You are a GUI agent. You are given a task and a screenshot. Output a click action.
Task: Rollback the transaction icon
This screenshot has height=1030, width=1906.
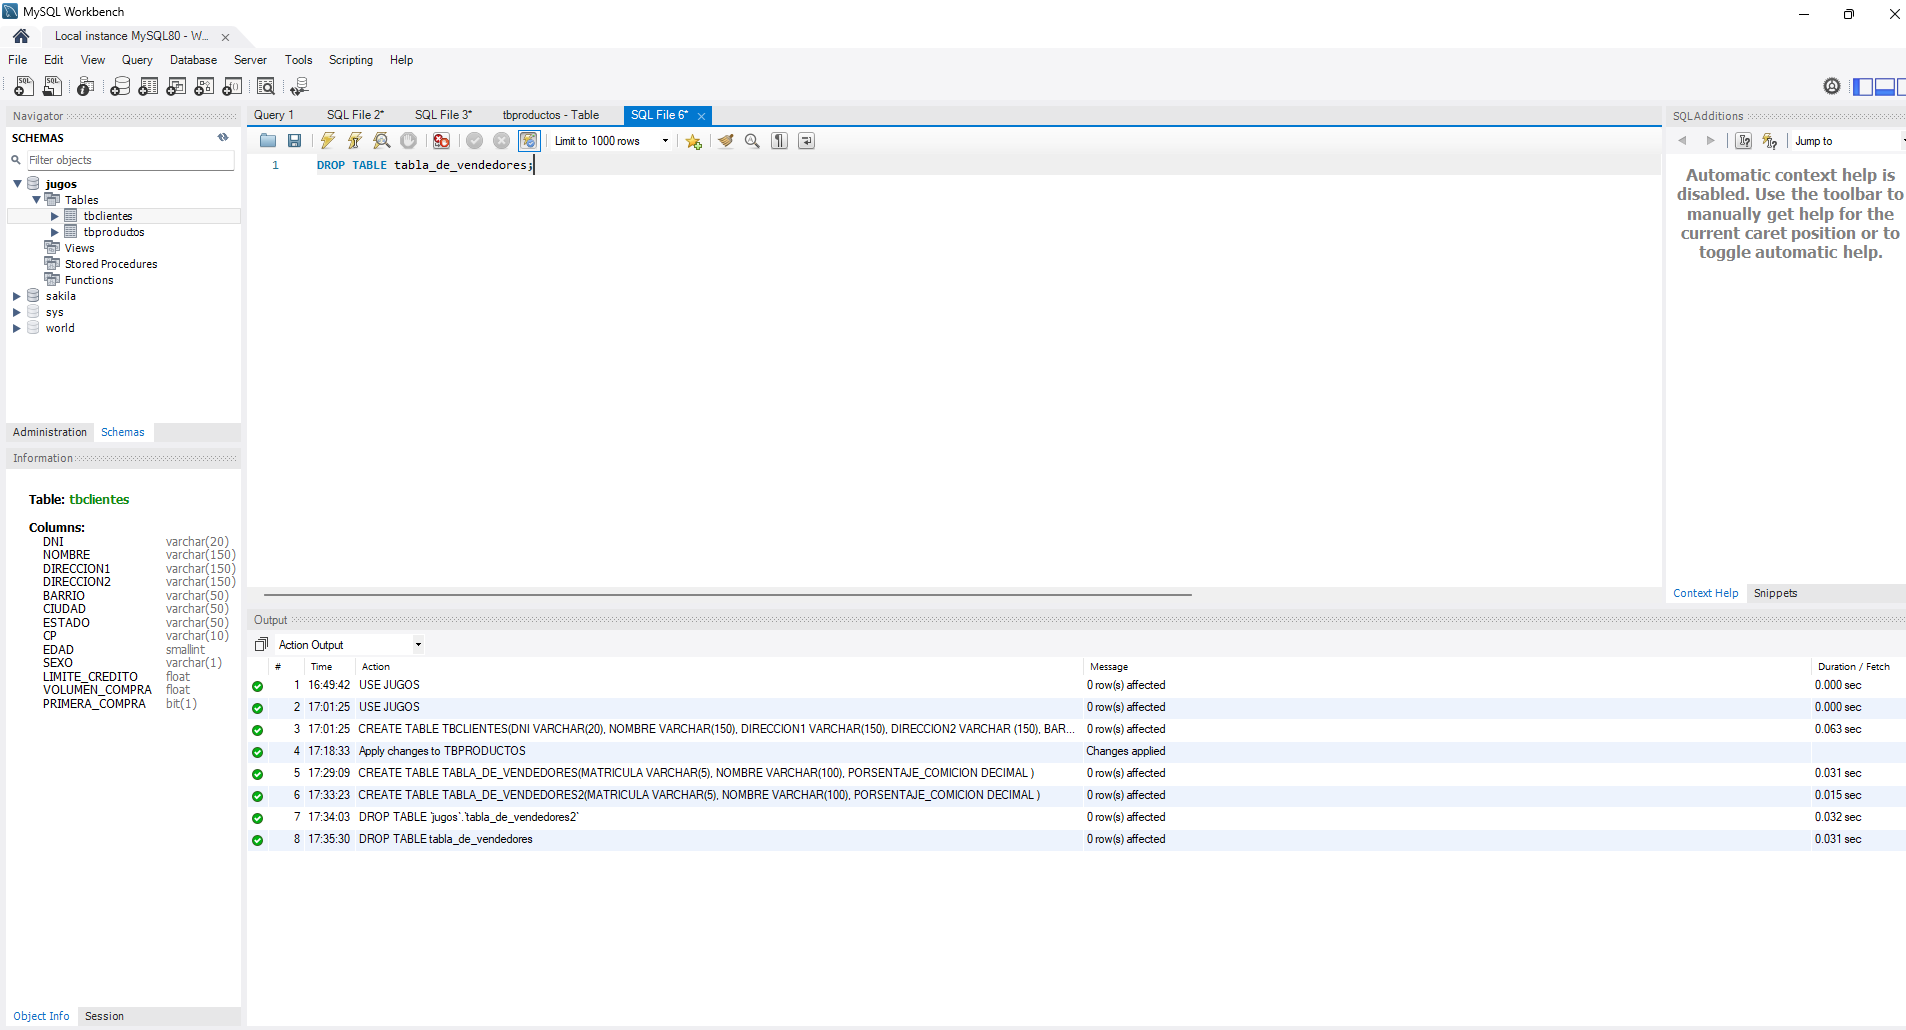coord(502,141)
